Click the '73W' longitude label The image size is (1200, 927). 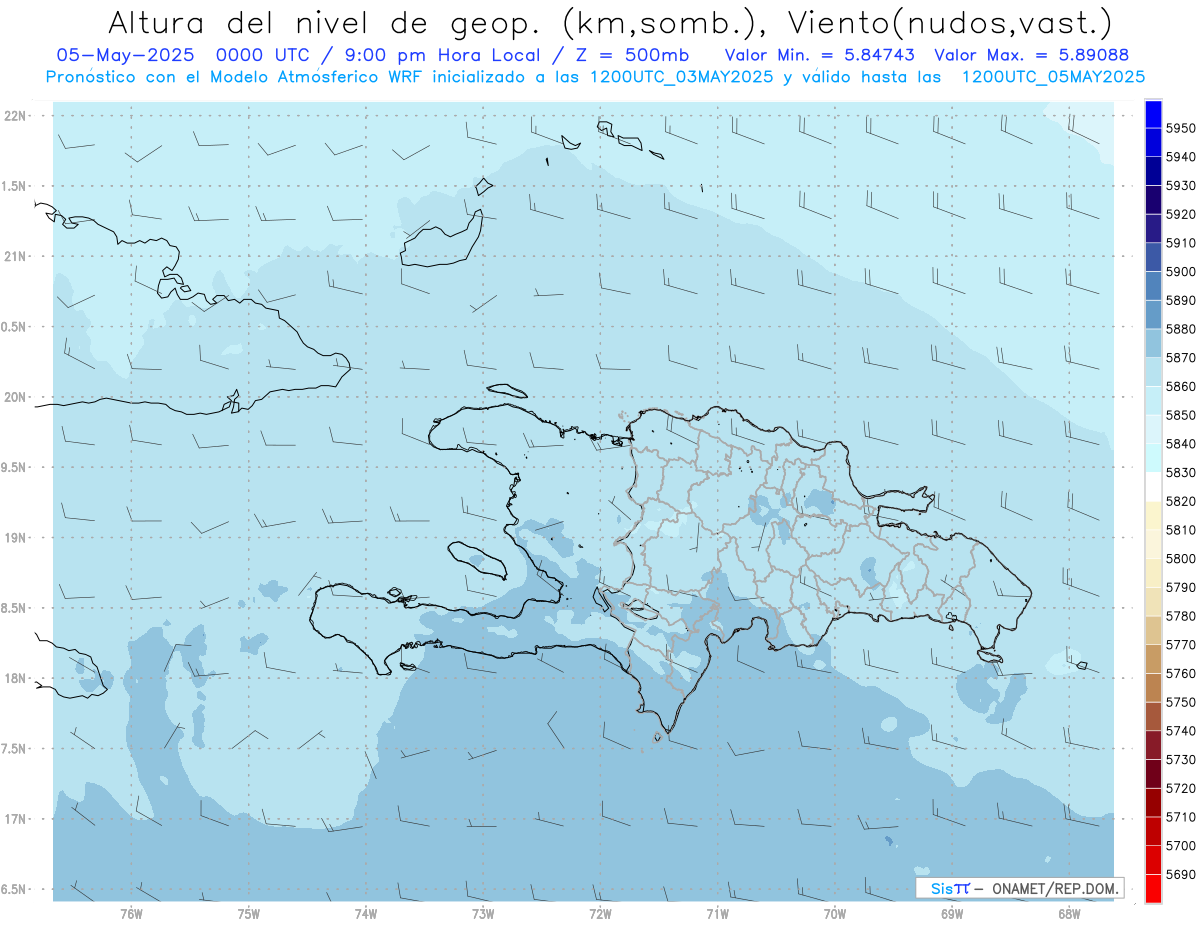coord(483,913)
